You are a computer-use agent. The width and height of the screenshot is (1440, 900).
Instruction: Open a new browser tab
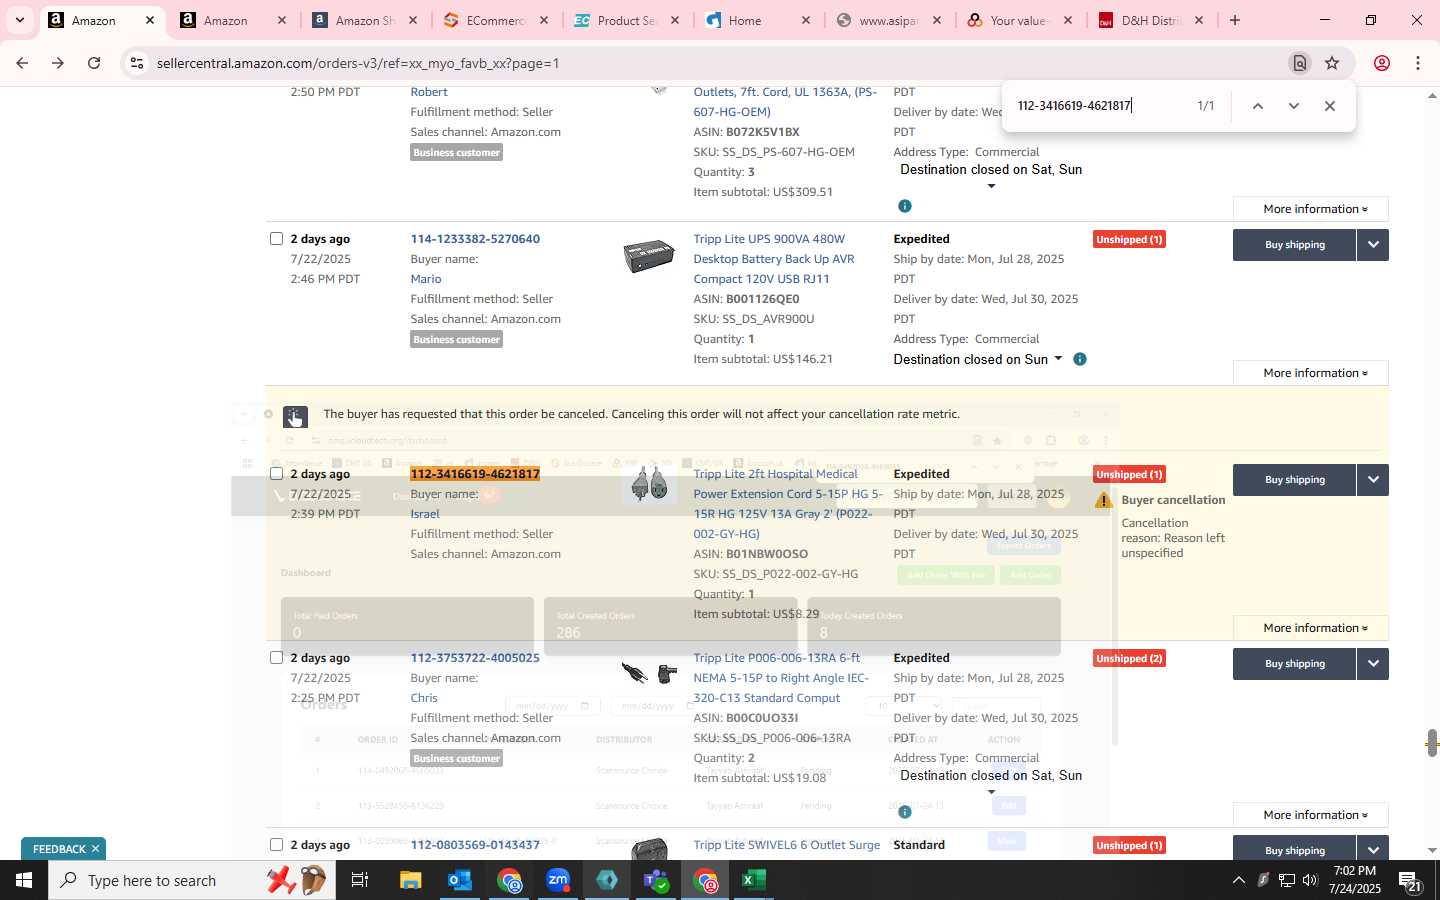click(1235, 20)
